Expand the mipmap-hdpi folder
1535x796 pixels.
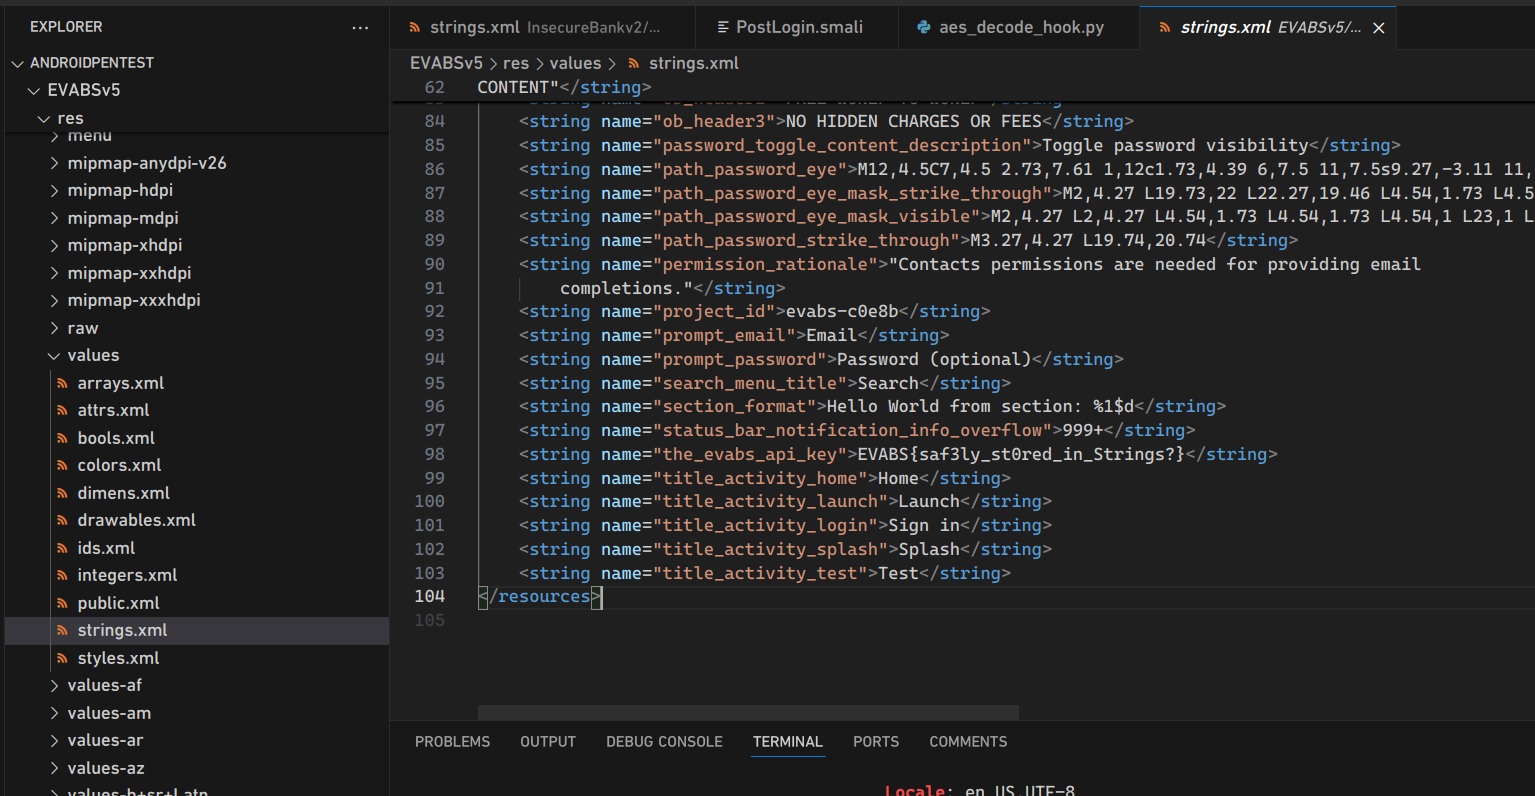(x=54, y=190)
